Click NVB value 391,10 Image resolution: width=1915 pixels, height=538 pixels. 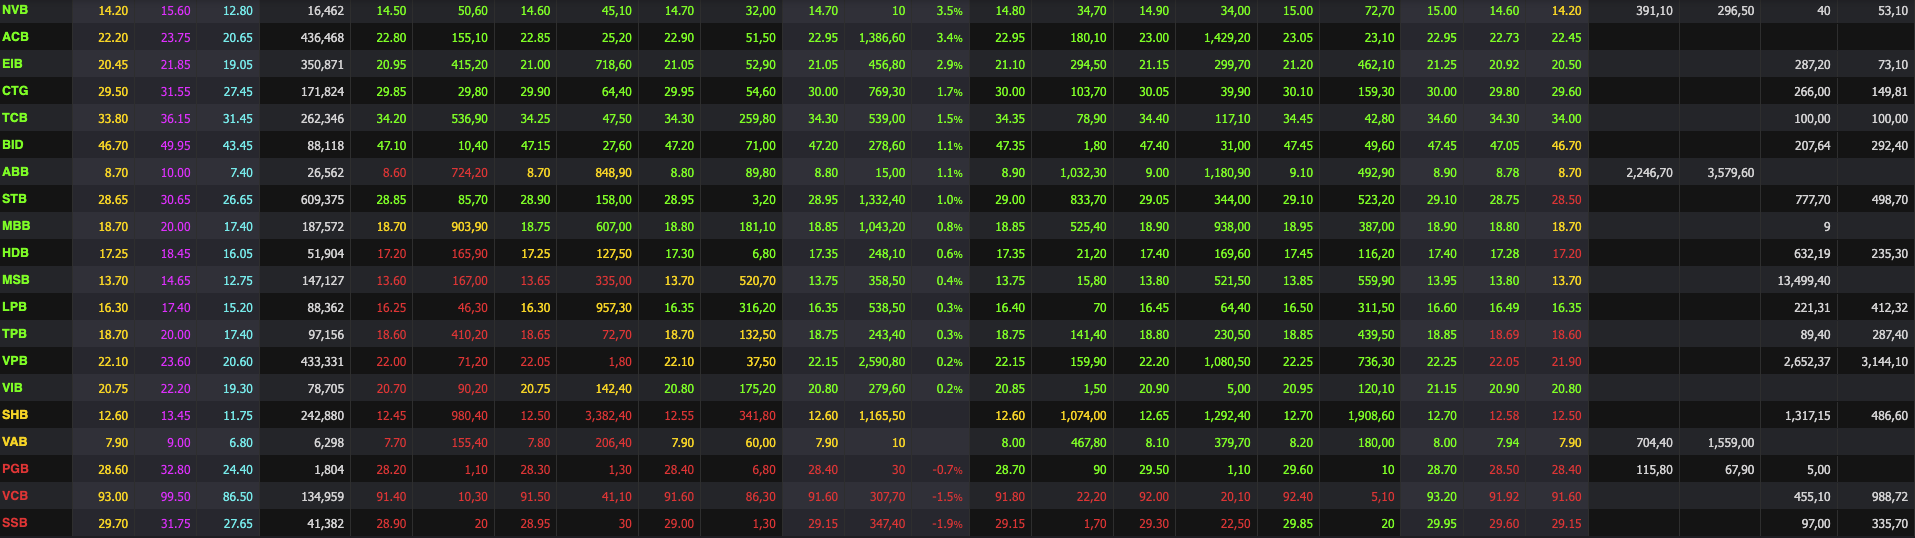1654,11
